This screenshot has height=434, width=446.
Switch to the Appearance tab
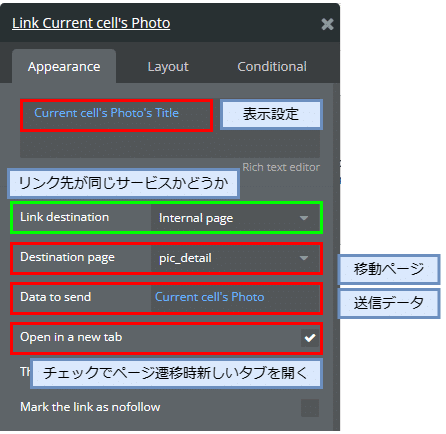pos(64,66)
